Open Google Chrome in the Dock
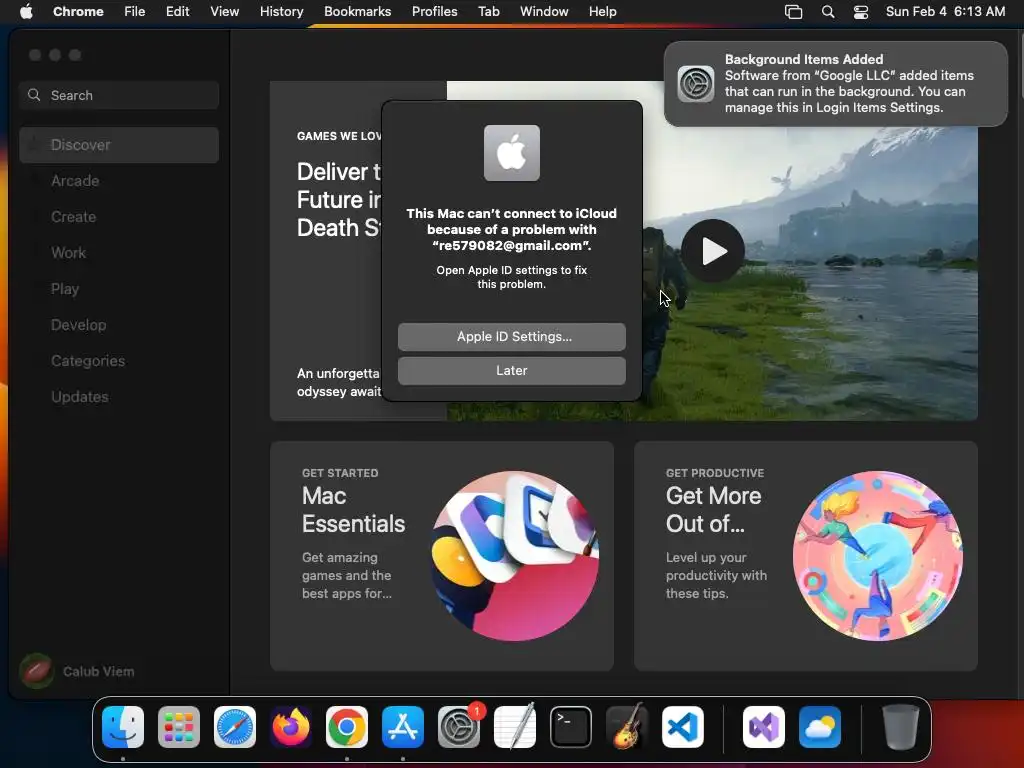 (347, 727)
